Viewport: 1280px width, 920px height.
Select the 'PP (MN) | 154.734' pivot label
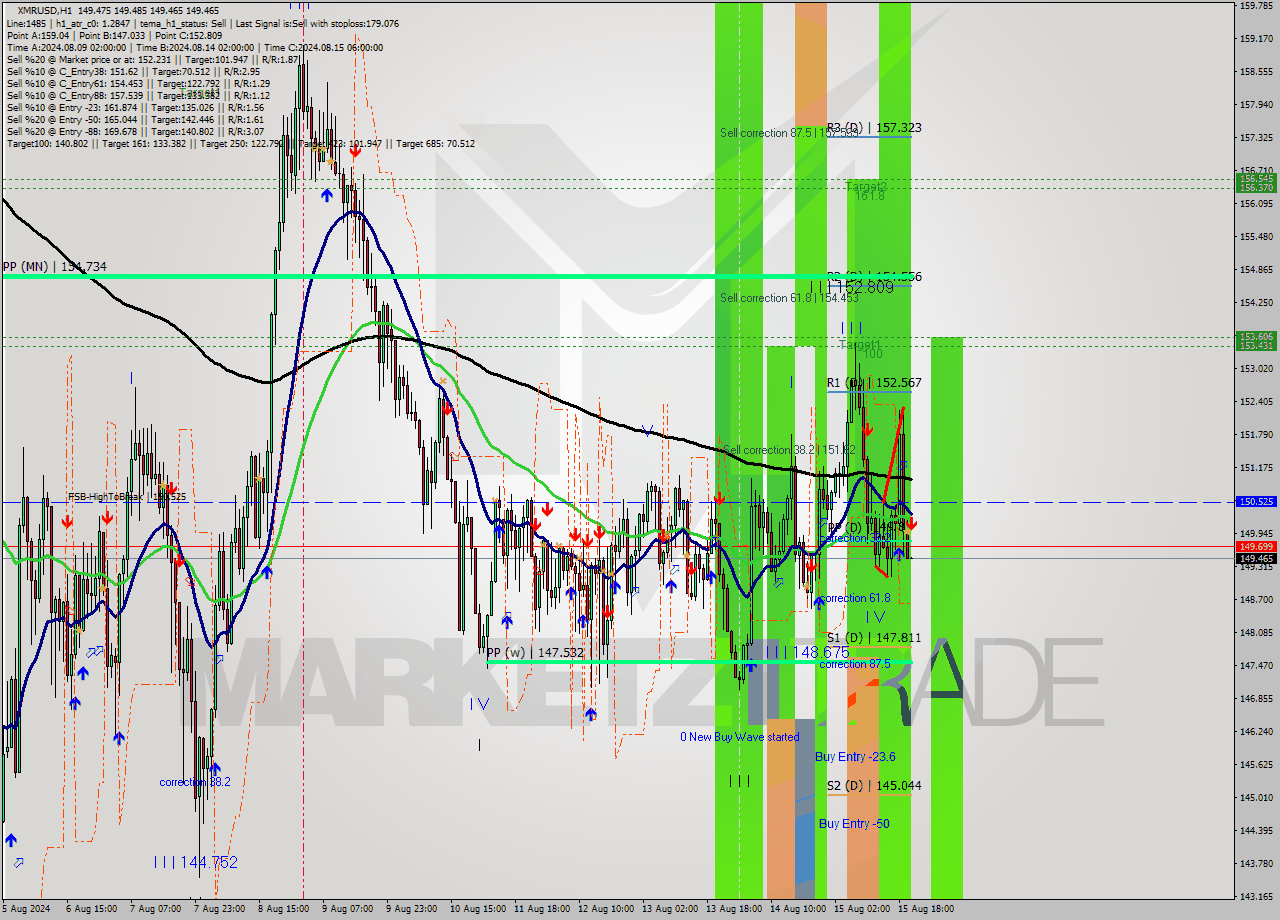[x=55, y=267]
